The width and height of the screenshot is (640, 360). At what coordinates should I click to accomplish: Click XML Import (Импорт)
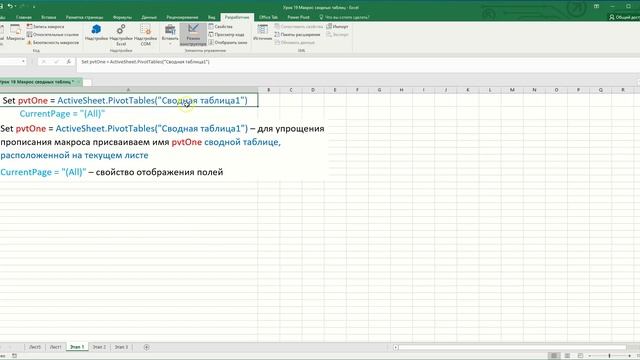[x=337, y=27]
